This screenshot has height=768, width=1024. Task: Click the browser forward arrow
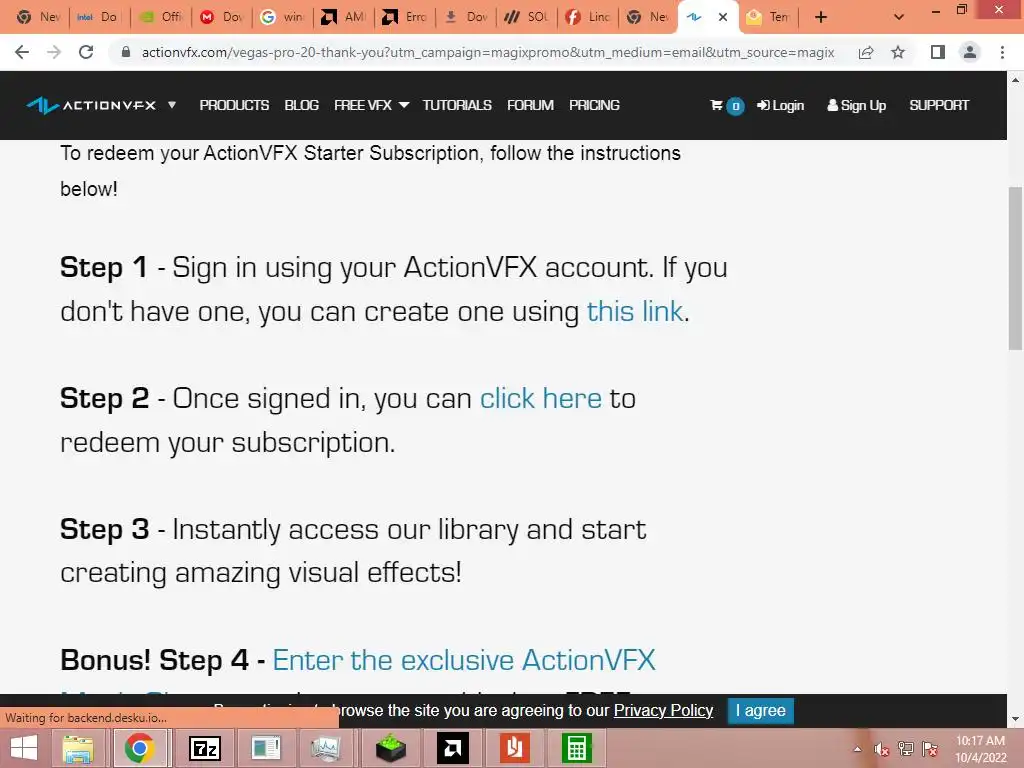point(54,52)
